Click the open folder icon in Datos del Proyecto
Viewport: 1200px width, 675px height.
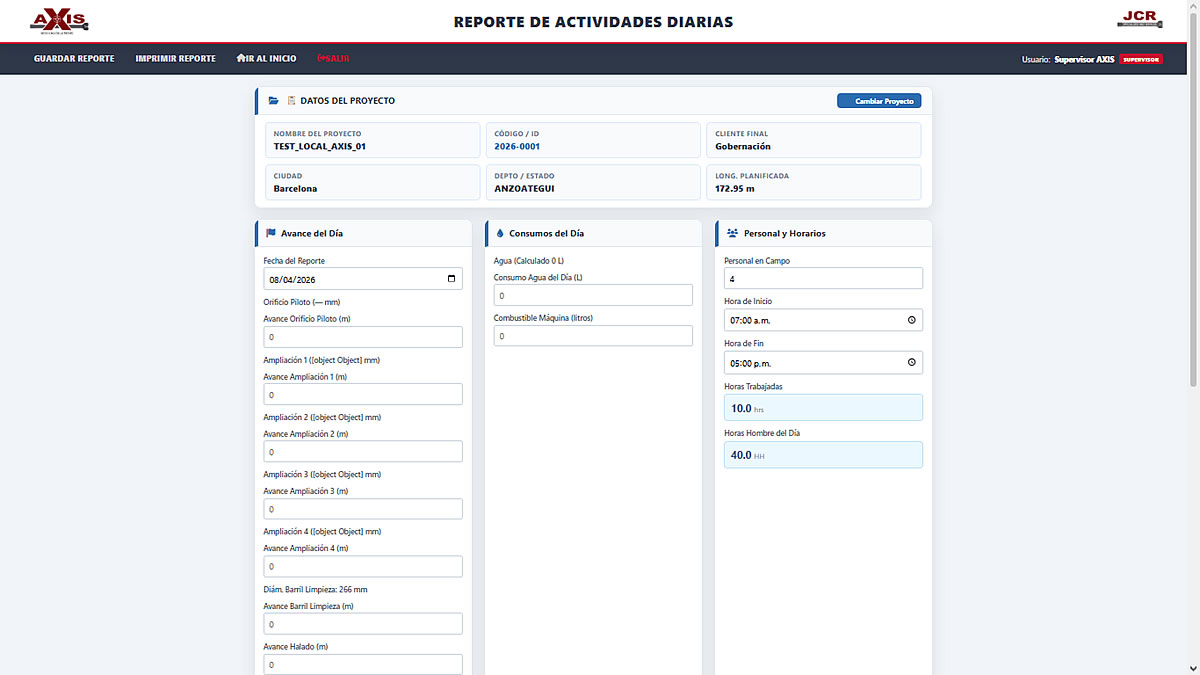[274, 101]
